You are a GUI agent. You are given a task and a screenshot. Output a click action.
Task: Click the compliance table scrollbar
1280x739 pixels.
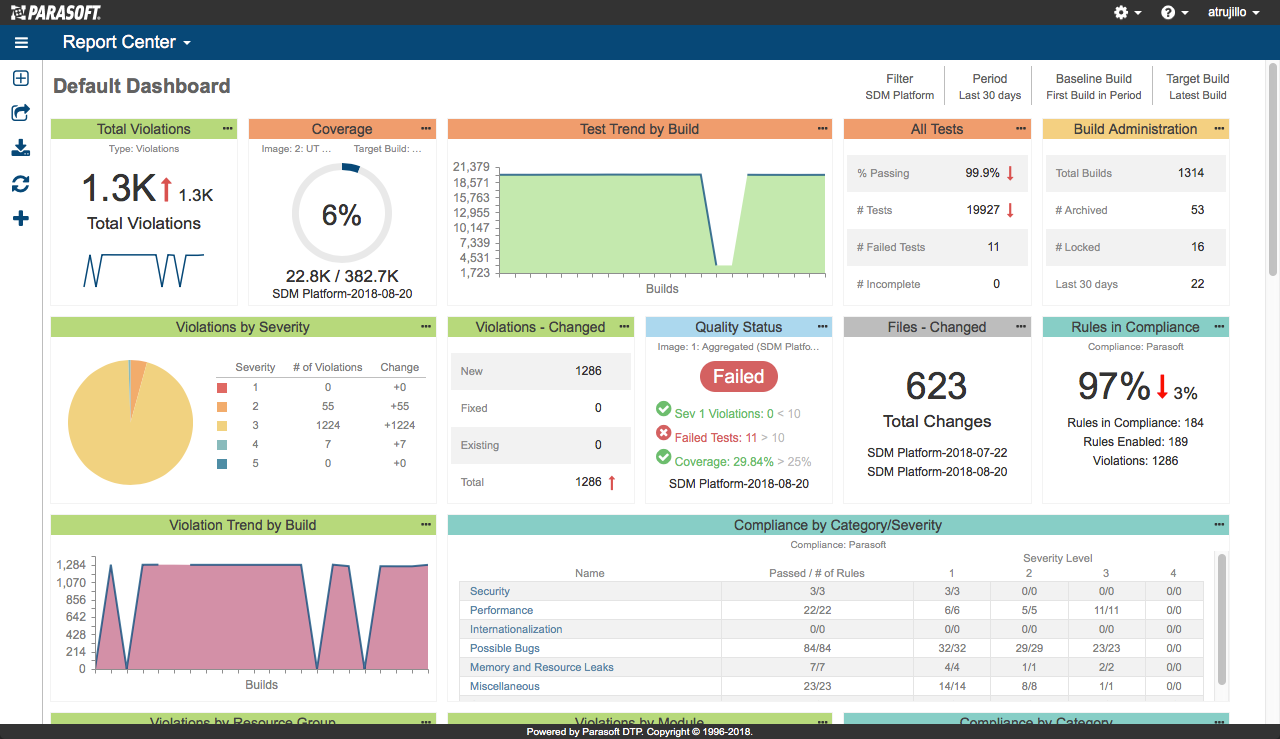[1222, 619]
